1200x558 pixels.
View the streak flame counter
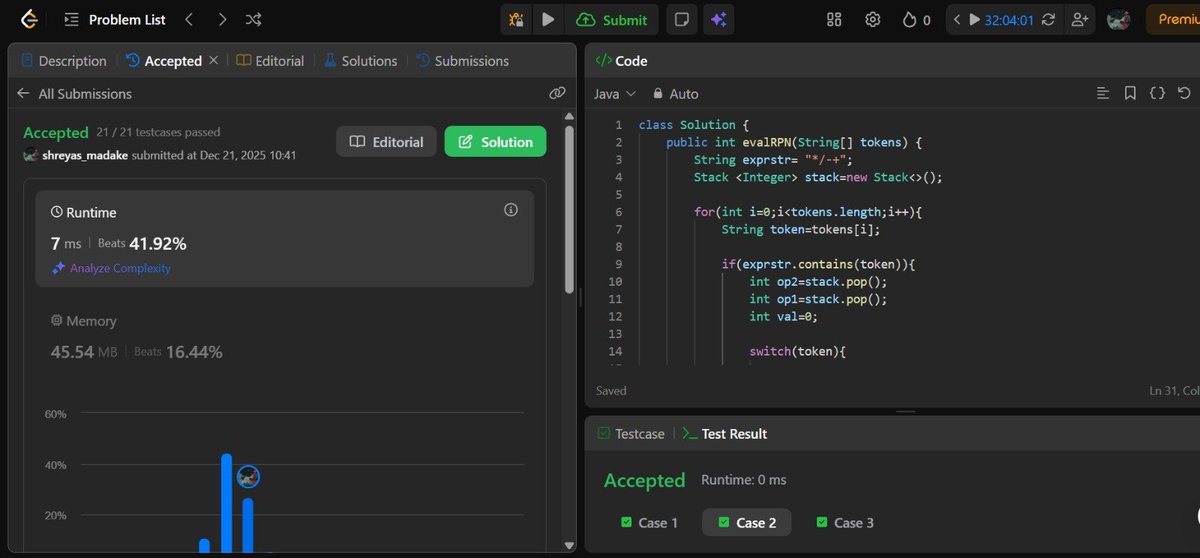point(916,19)
